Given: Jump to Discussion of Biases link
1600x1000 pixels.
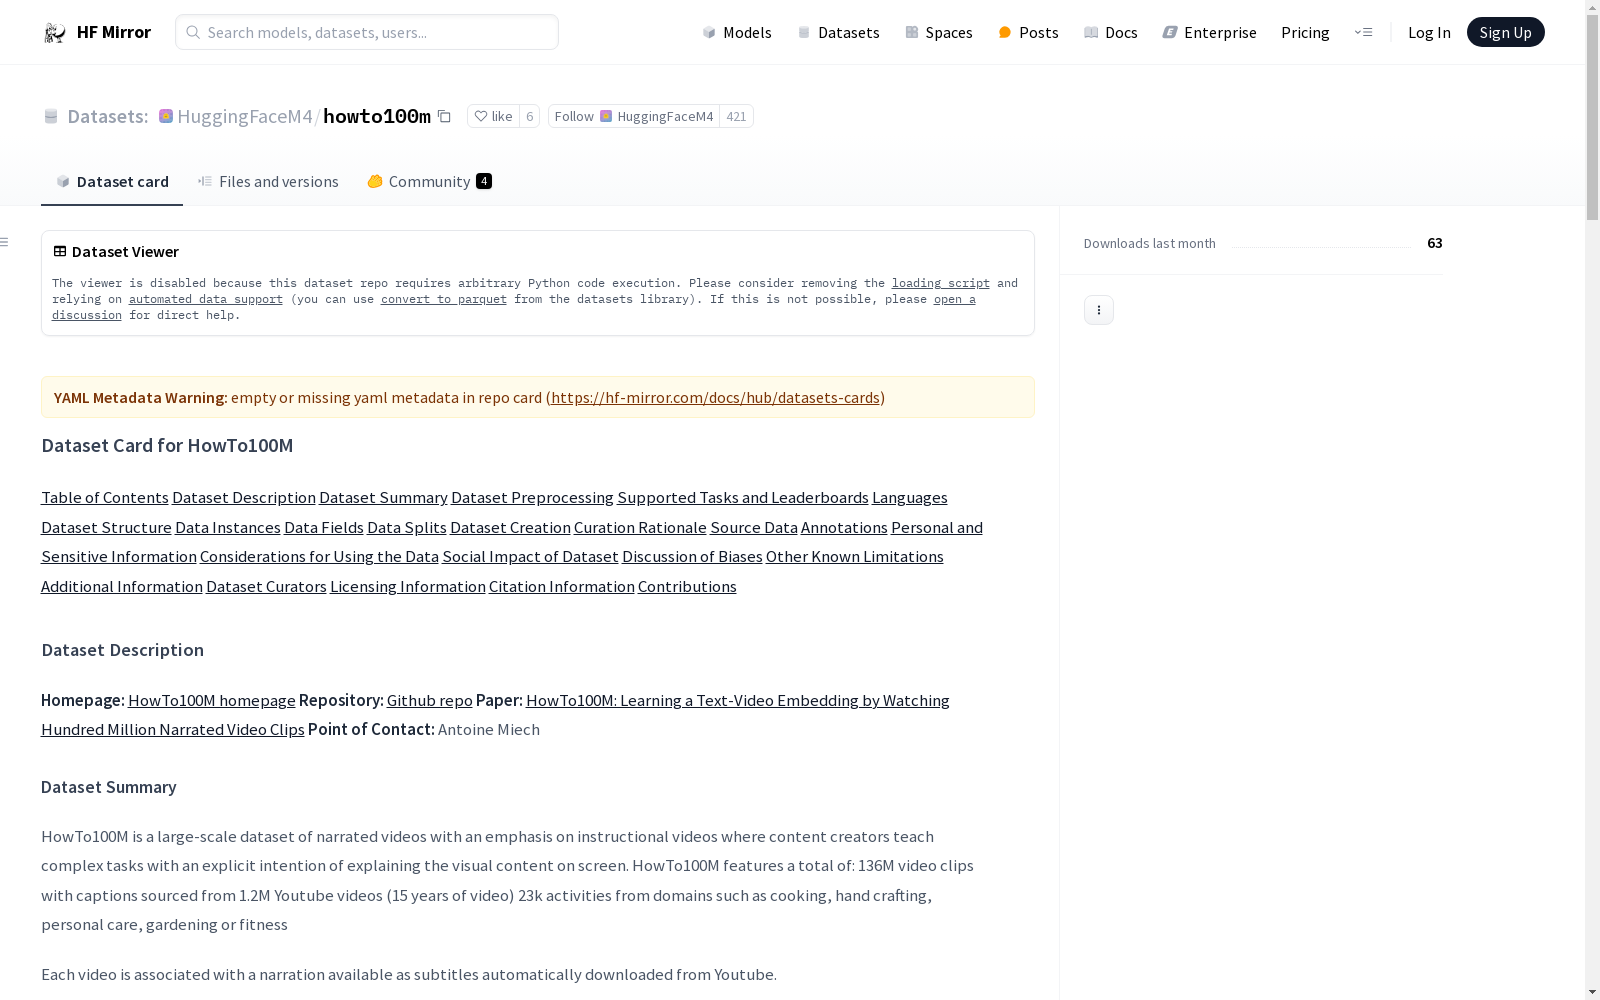Looking at the screenshot, I should 692,557.
